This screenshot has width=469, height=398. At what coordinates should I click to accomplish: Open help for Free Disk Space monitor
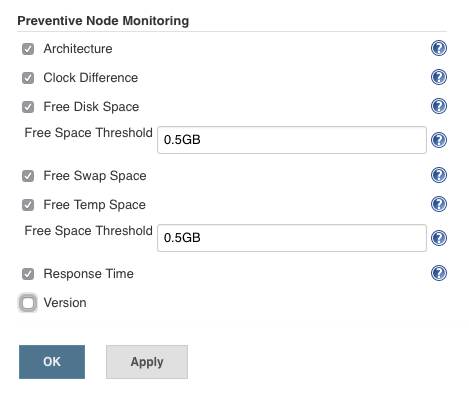coord(439,106)
